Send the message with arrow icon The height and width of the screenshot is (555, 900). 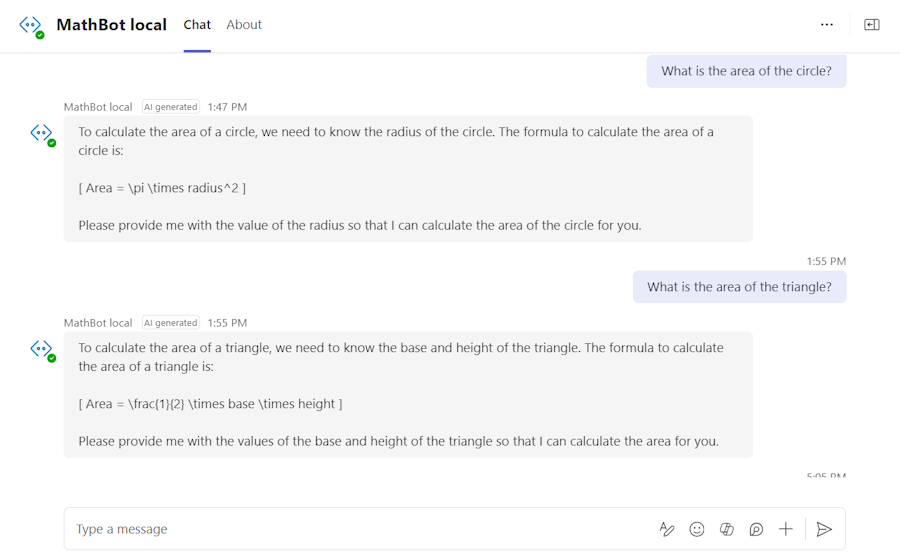tap(824, 529)
